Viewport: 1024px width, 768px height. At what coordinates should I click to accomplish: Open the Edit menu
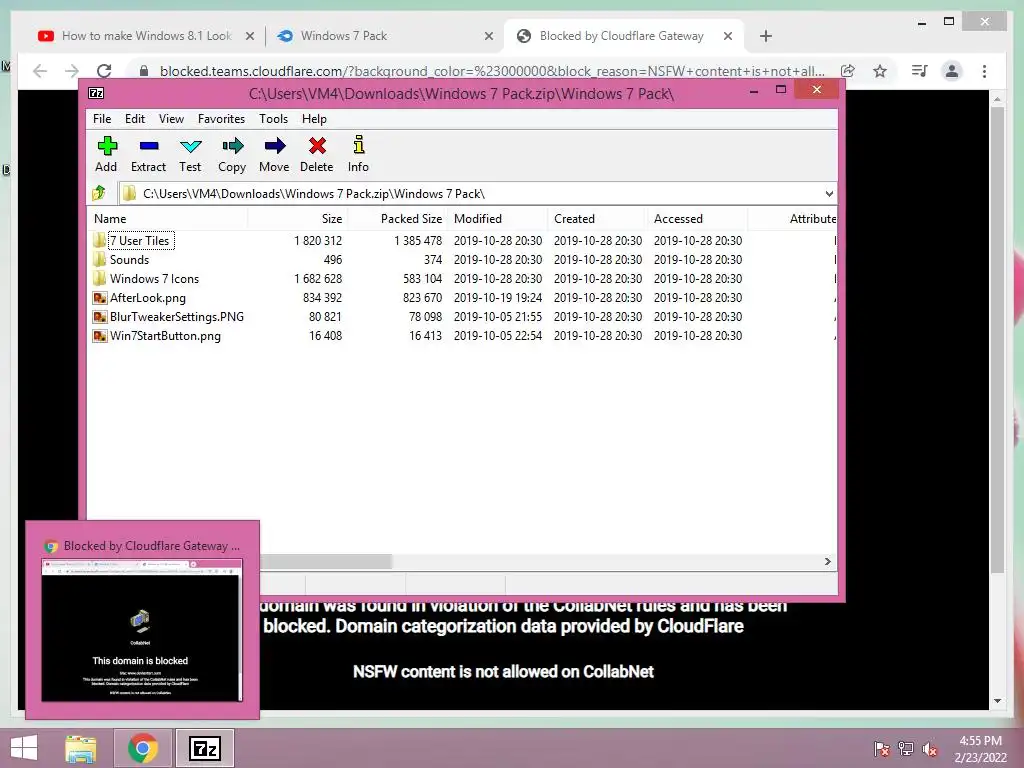[x=135, y=119]
